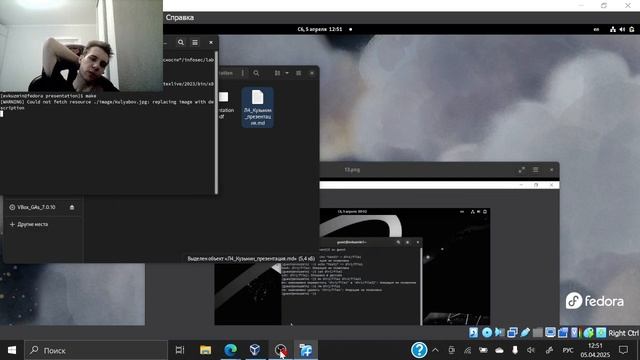Image resolution: width=640 pixels, height=360 pixels.
Task: Click the VirtualBox audio status icon
Action: pyautogui.click(x=500, y=333)
